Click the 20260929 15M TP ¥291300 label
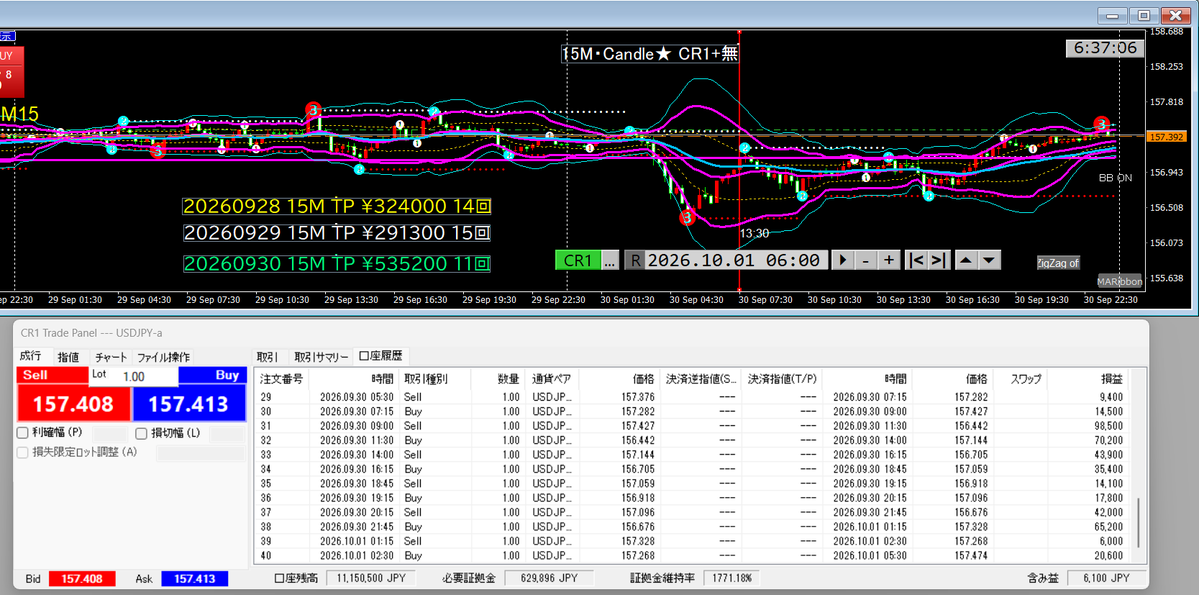 (x=336, y=232)
